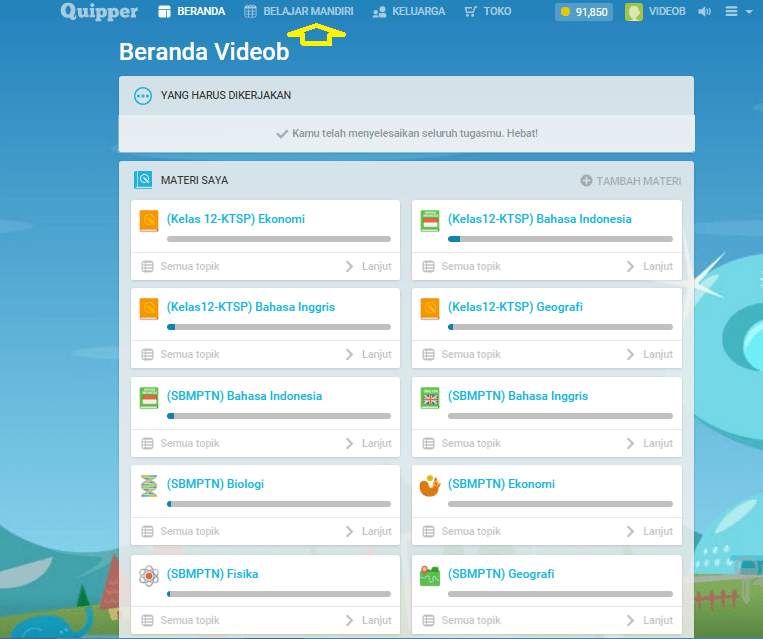The image size is (763, 639).
Task: Open the Beranda home tab
Action: tap(192, 11)
